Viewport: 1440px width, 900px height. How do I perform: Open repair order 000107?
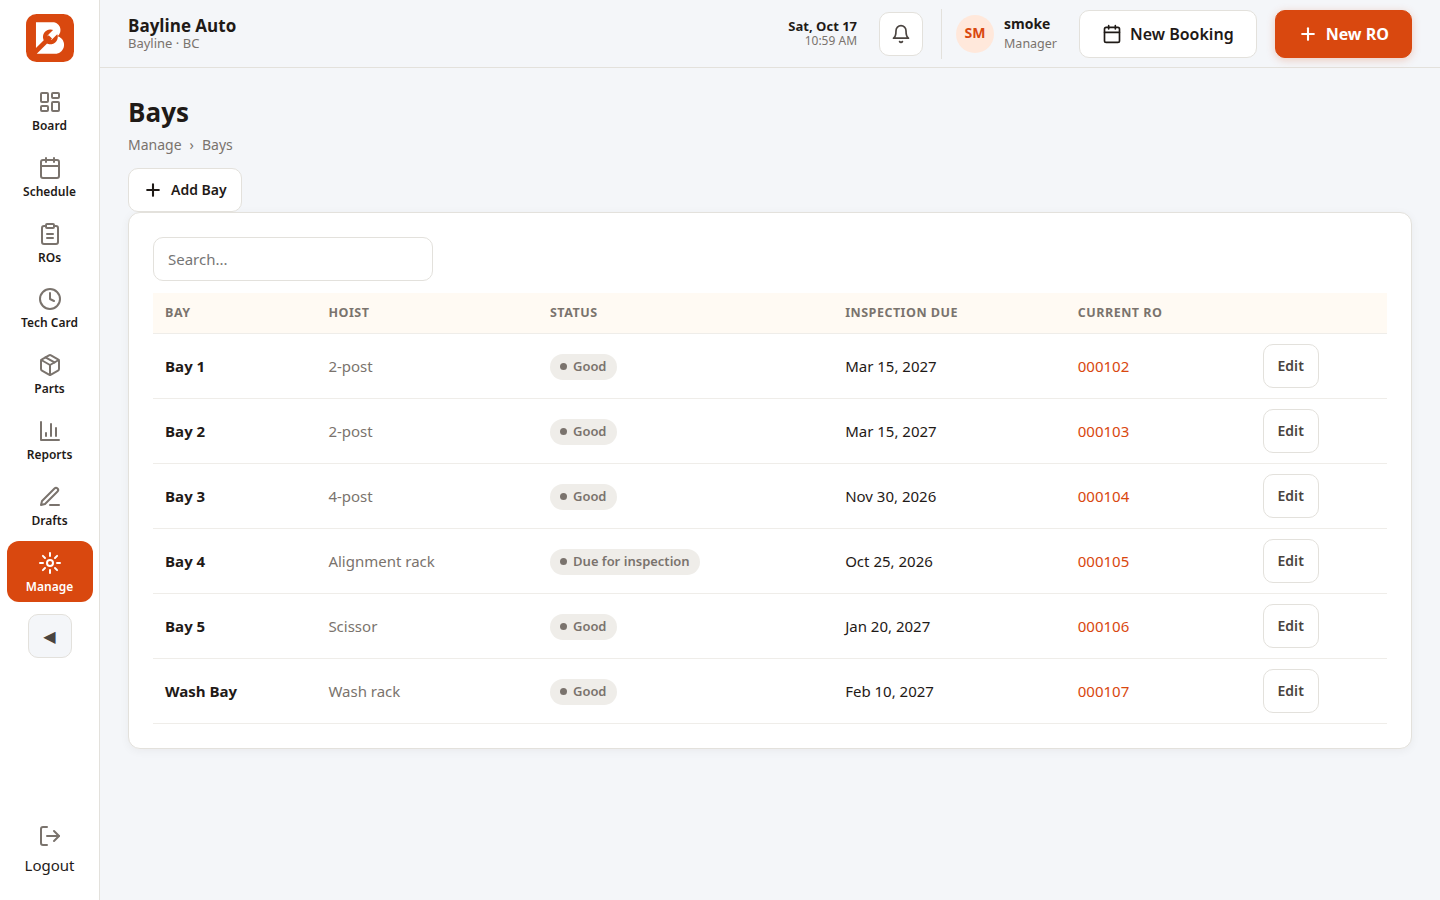click(x=1103, y=692)
